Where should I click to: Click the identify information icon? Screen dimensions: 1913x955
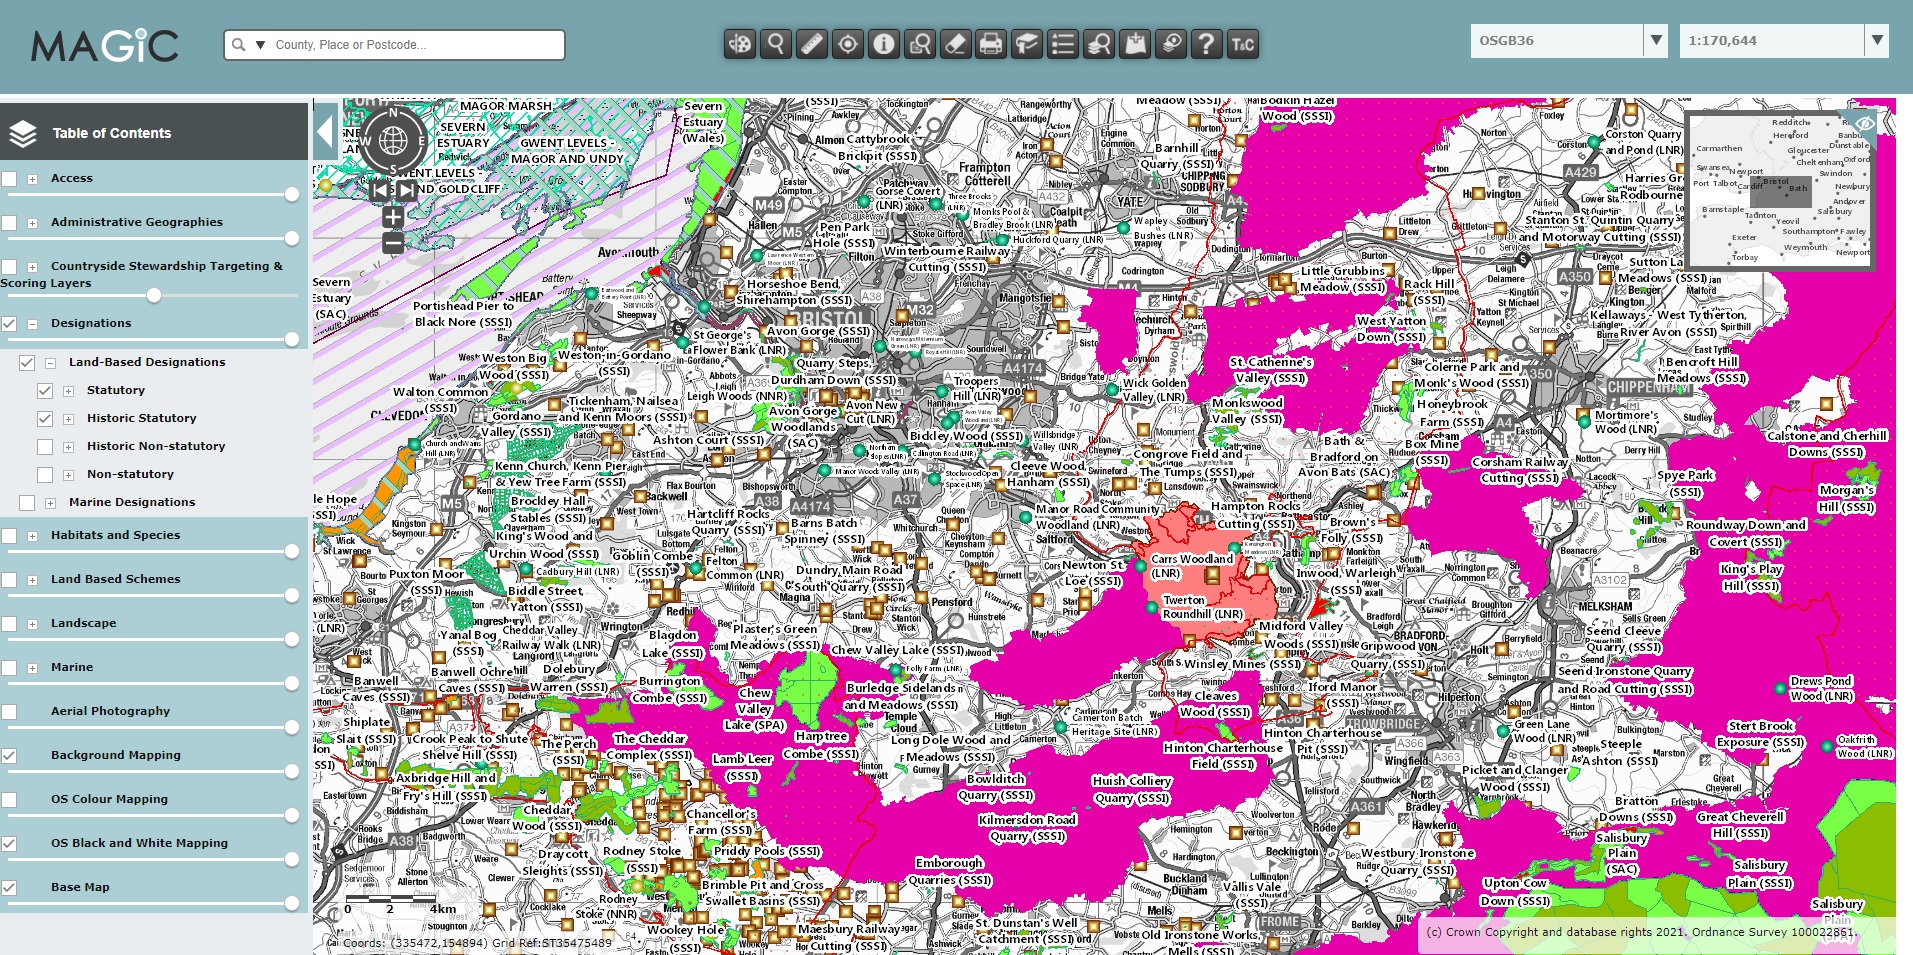[x=884, y=44]
